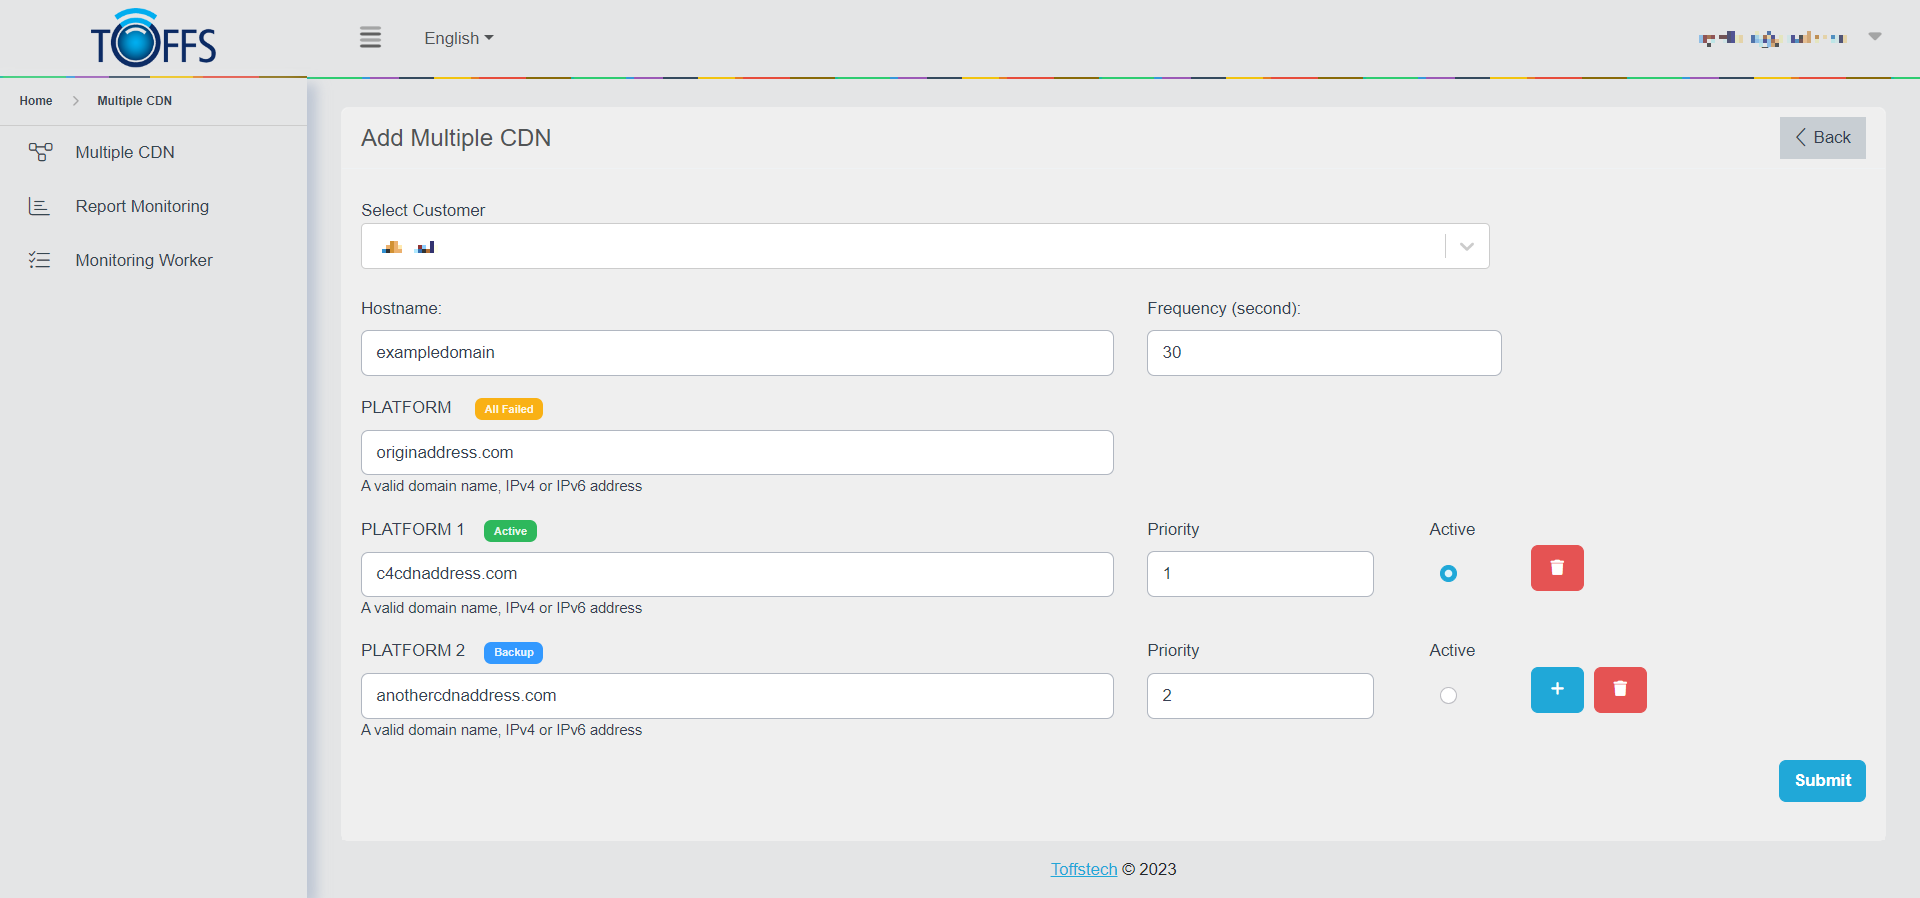Open the user account dropdown arrow
Screen dimensions: 1920x898
(x=1874, y=37)
